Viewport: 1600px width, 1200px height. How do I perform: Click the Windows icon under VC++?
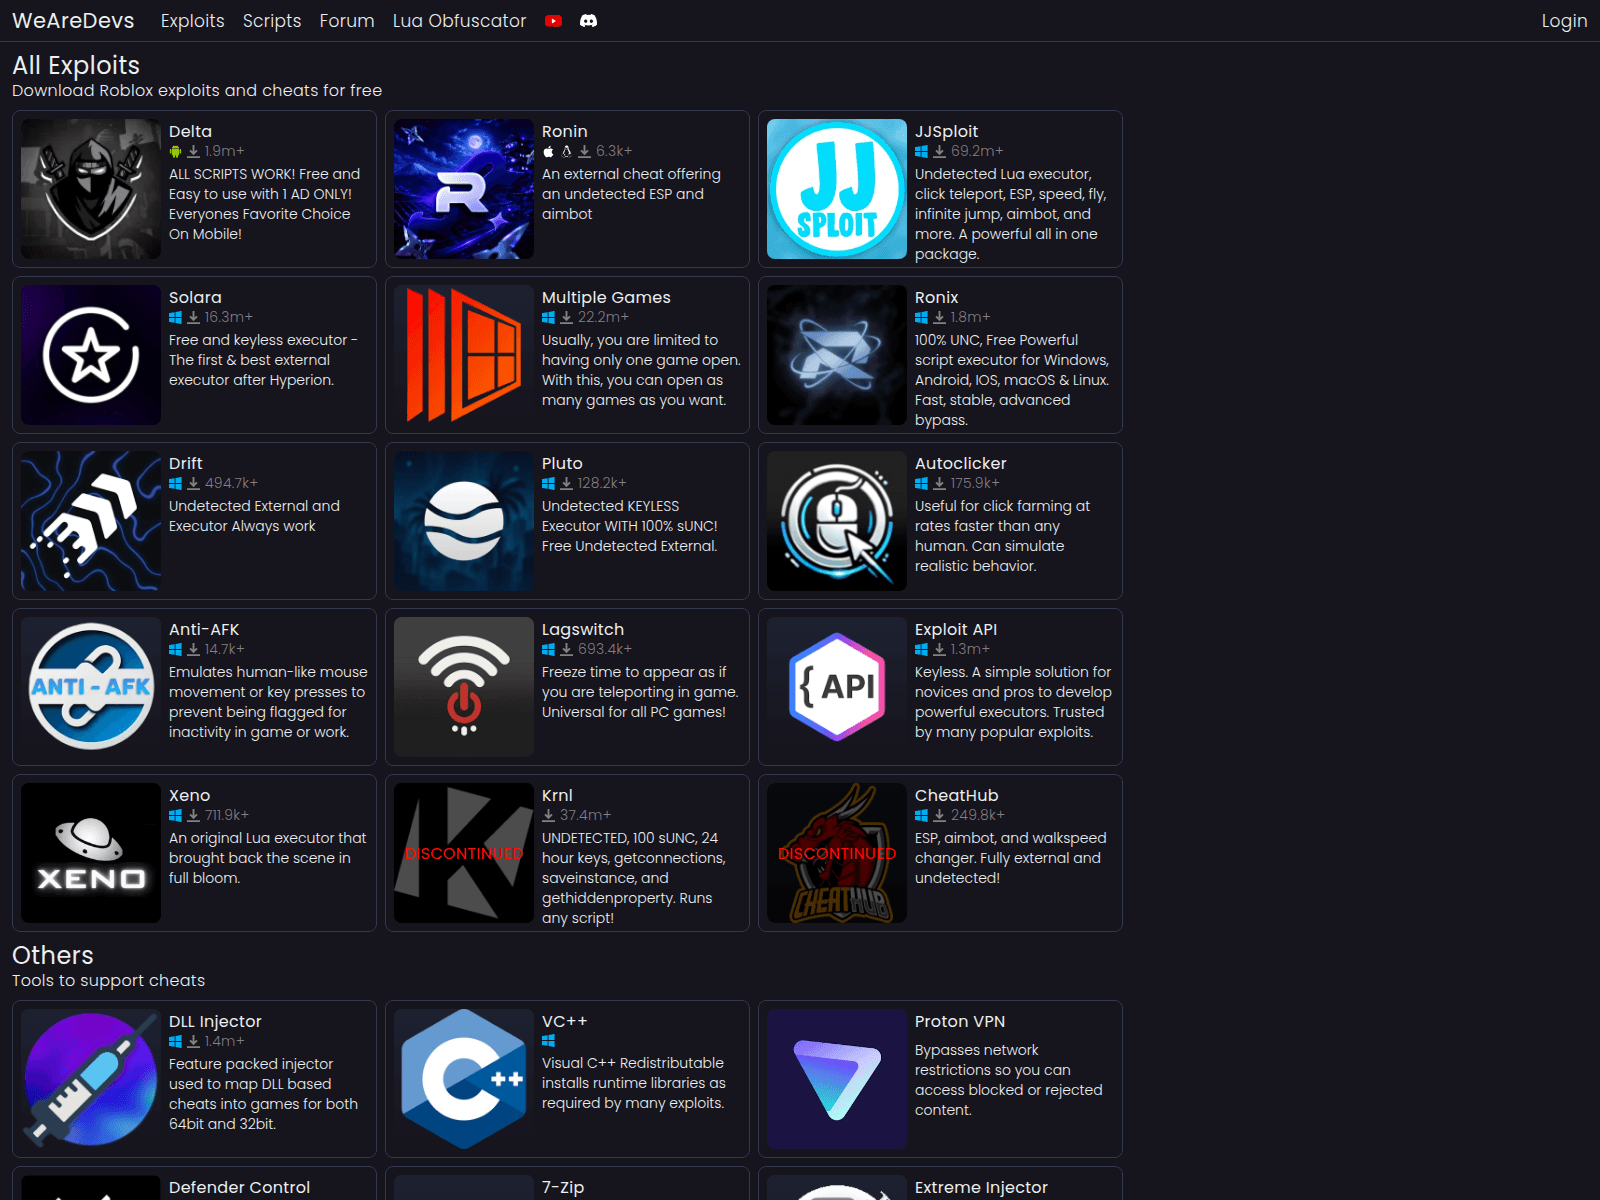pyautogui.click(x=548, y=1041)
